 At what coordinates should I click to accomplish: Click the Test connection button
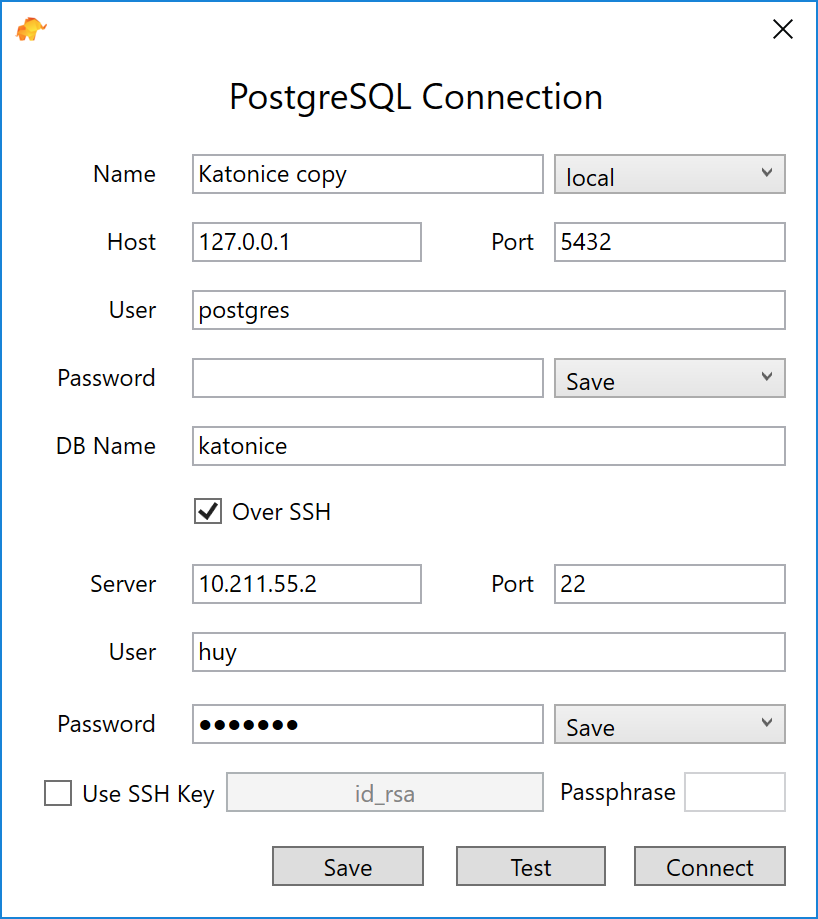click(531, 866)
